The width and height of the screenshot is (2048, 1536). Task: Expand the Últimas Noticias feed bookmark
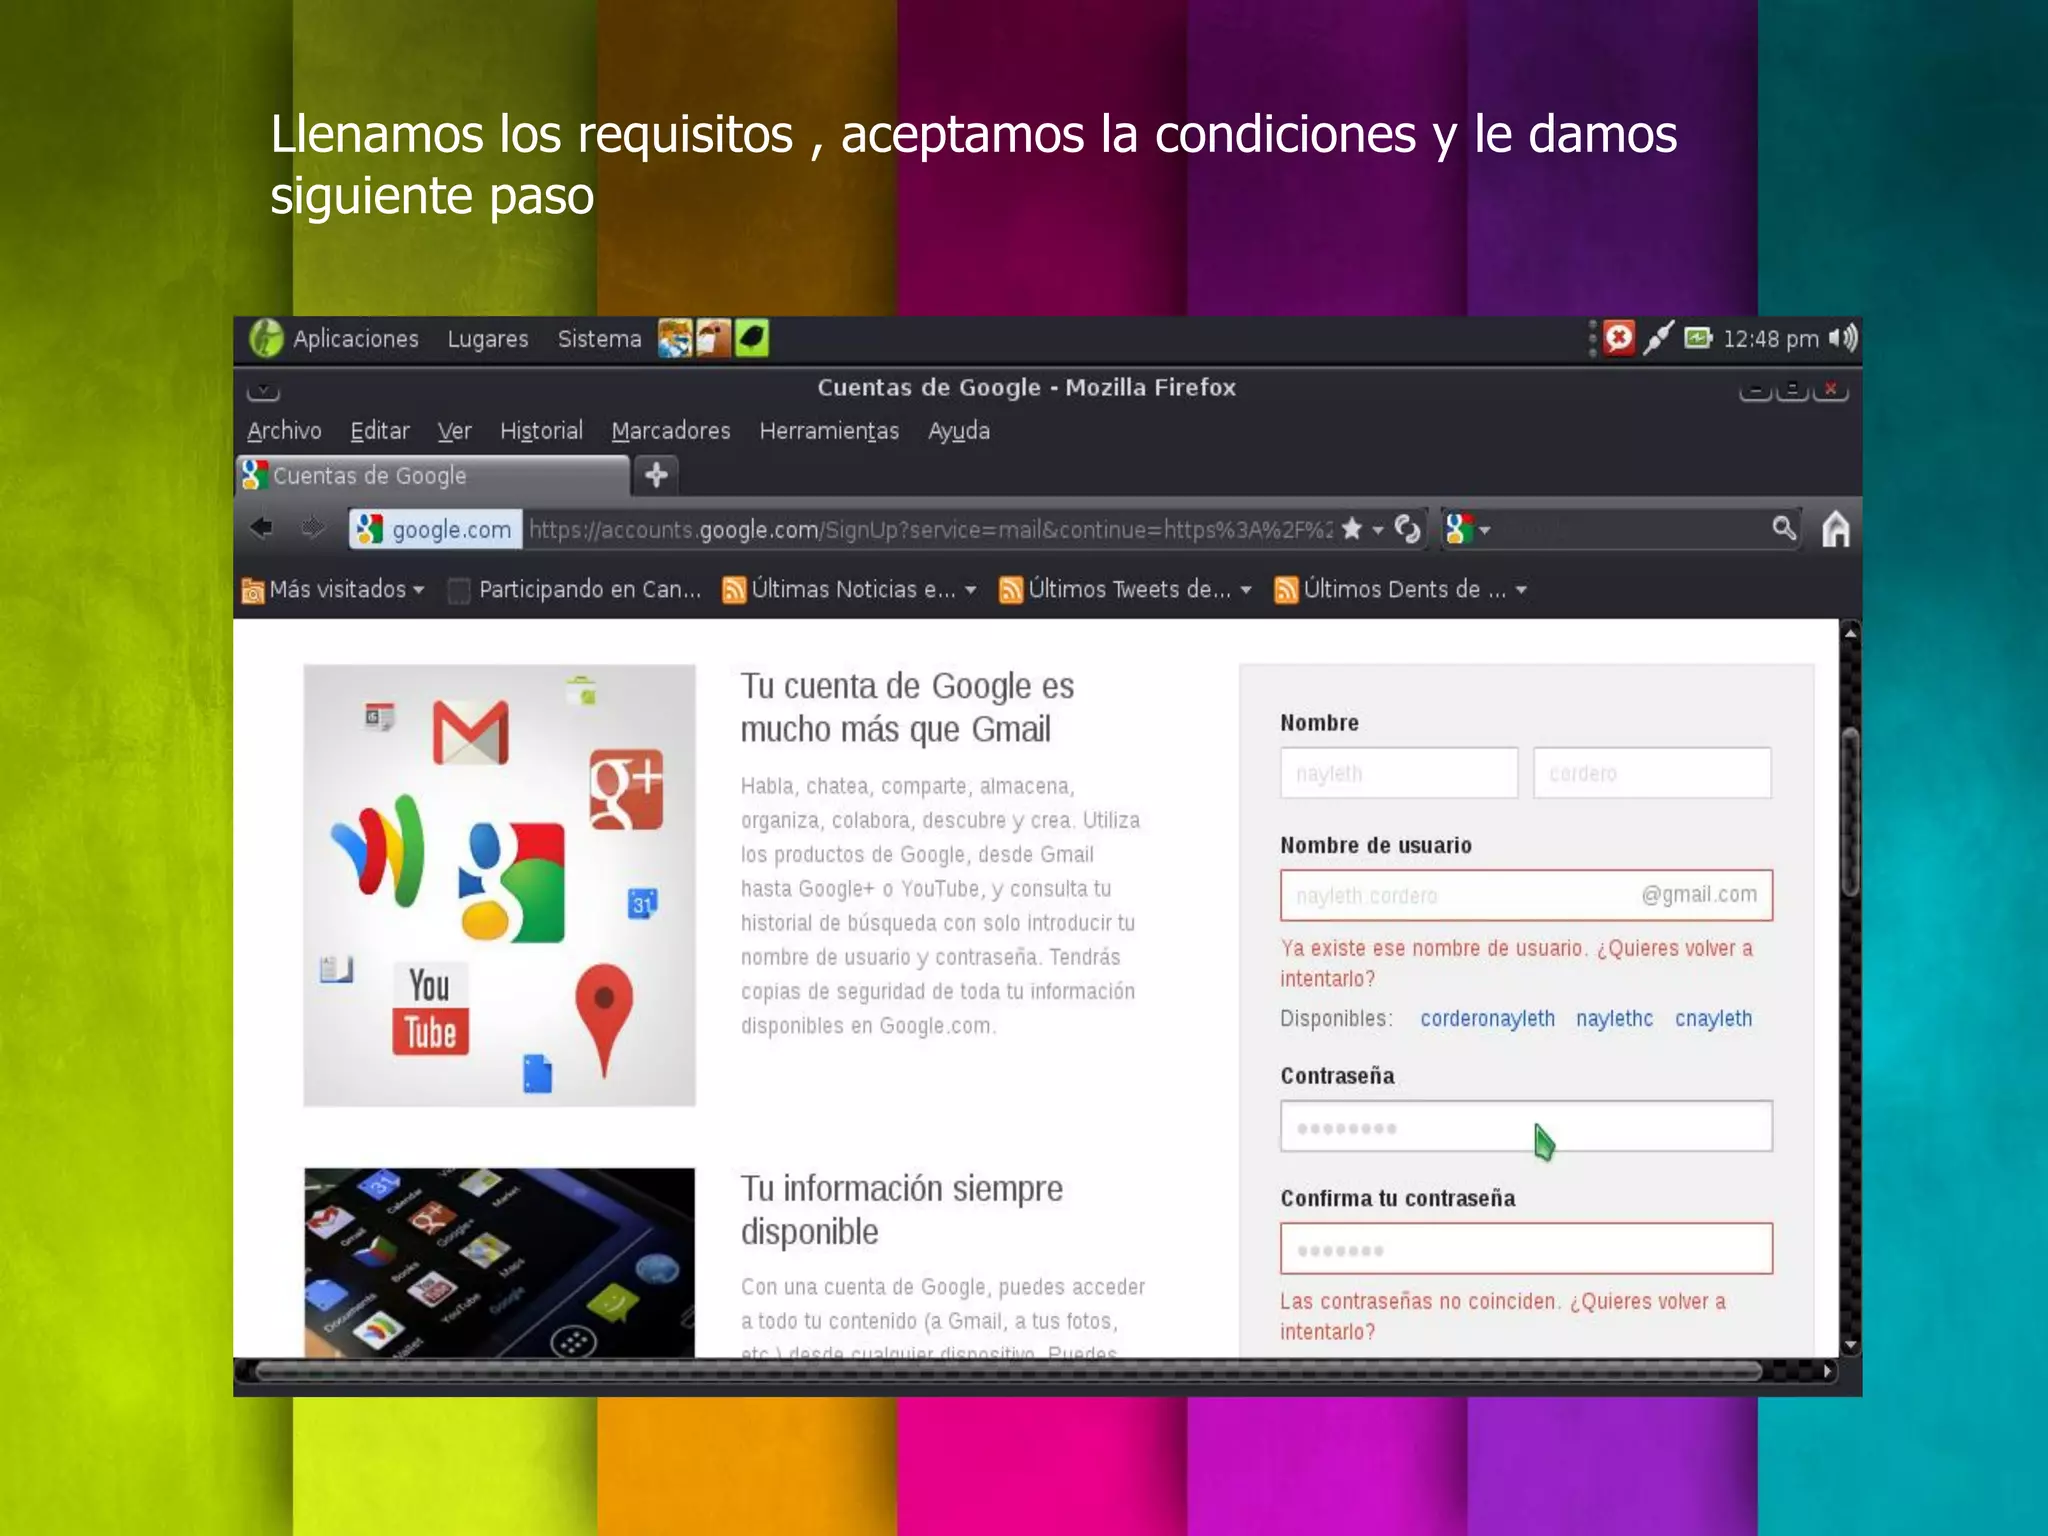point(849,590)
